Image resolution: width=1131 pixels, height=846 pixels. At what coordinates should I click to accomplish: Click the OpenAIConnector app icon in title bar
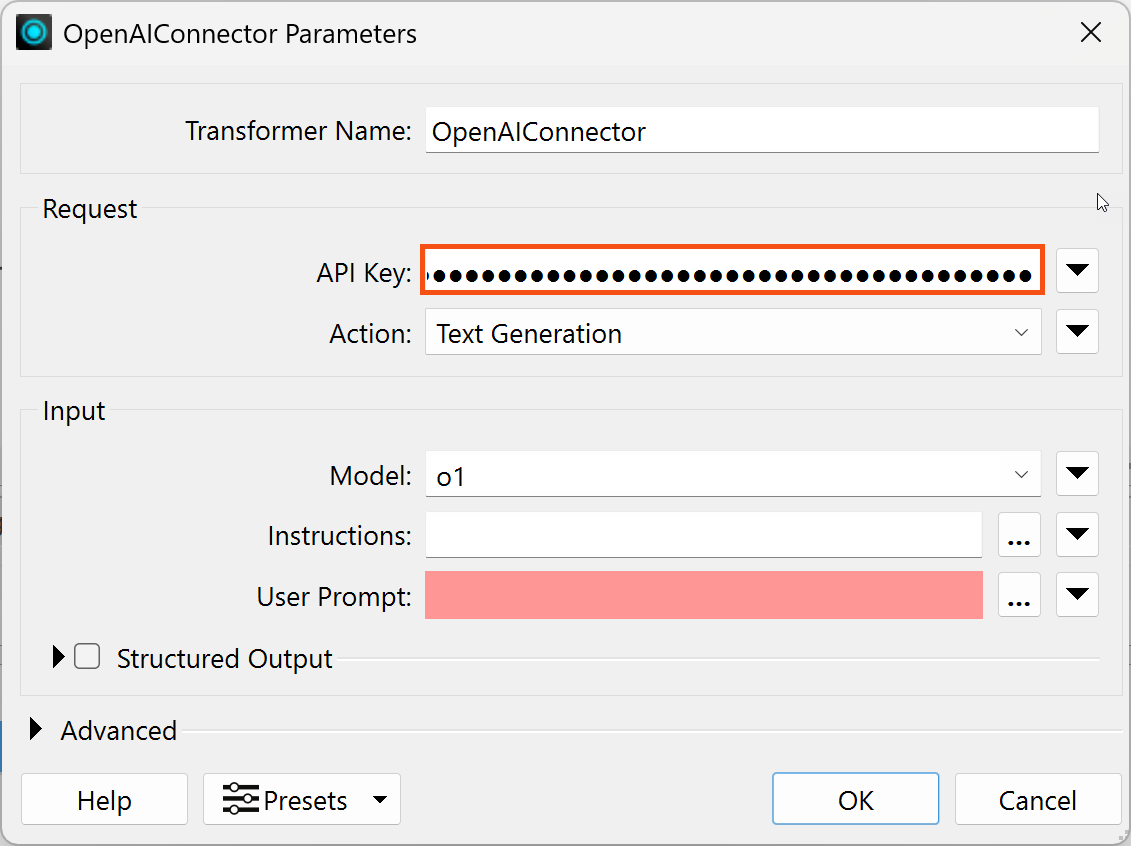pyautogui.click(x=34, y=33)
